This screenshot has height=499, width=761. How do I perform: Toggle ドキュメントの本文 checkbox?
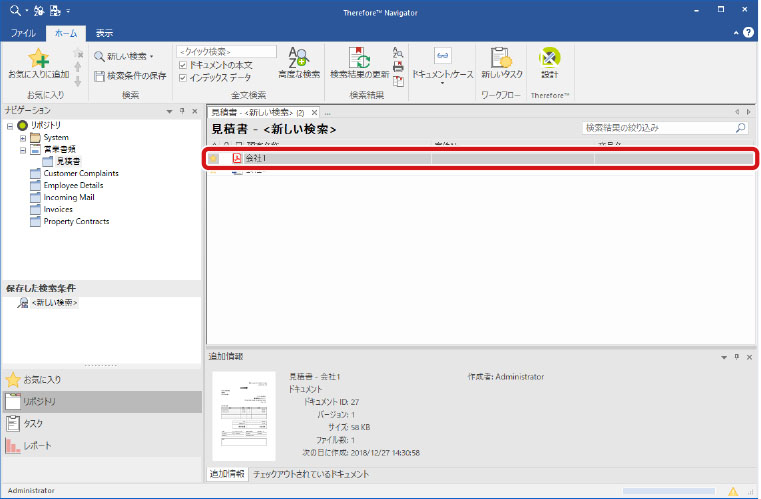point(182,65)
